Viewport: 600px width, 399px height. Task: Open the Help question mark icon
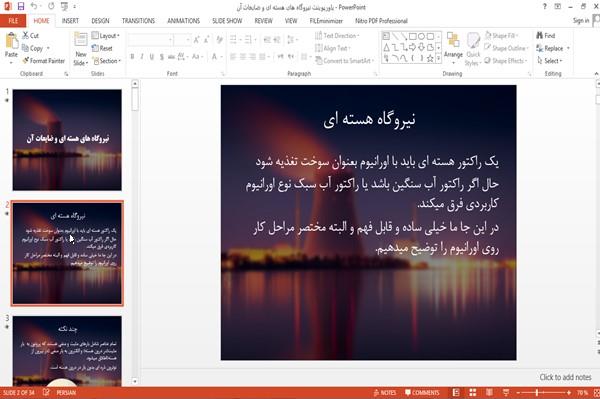point(545,7)
